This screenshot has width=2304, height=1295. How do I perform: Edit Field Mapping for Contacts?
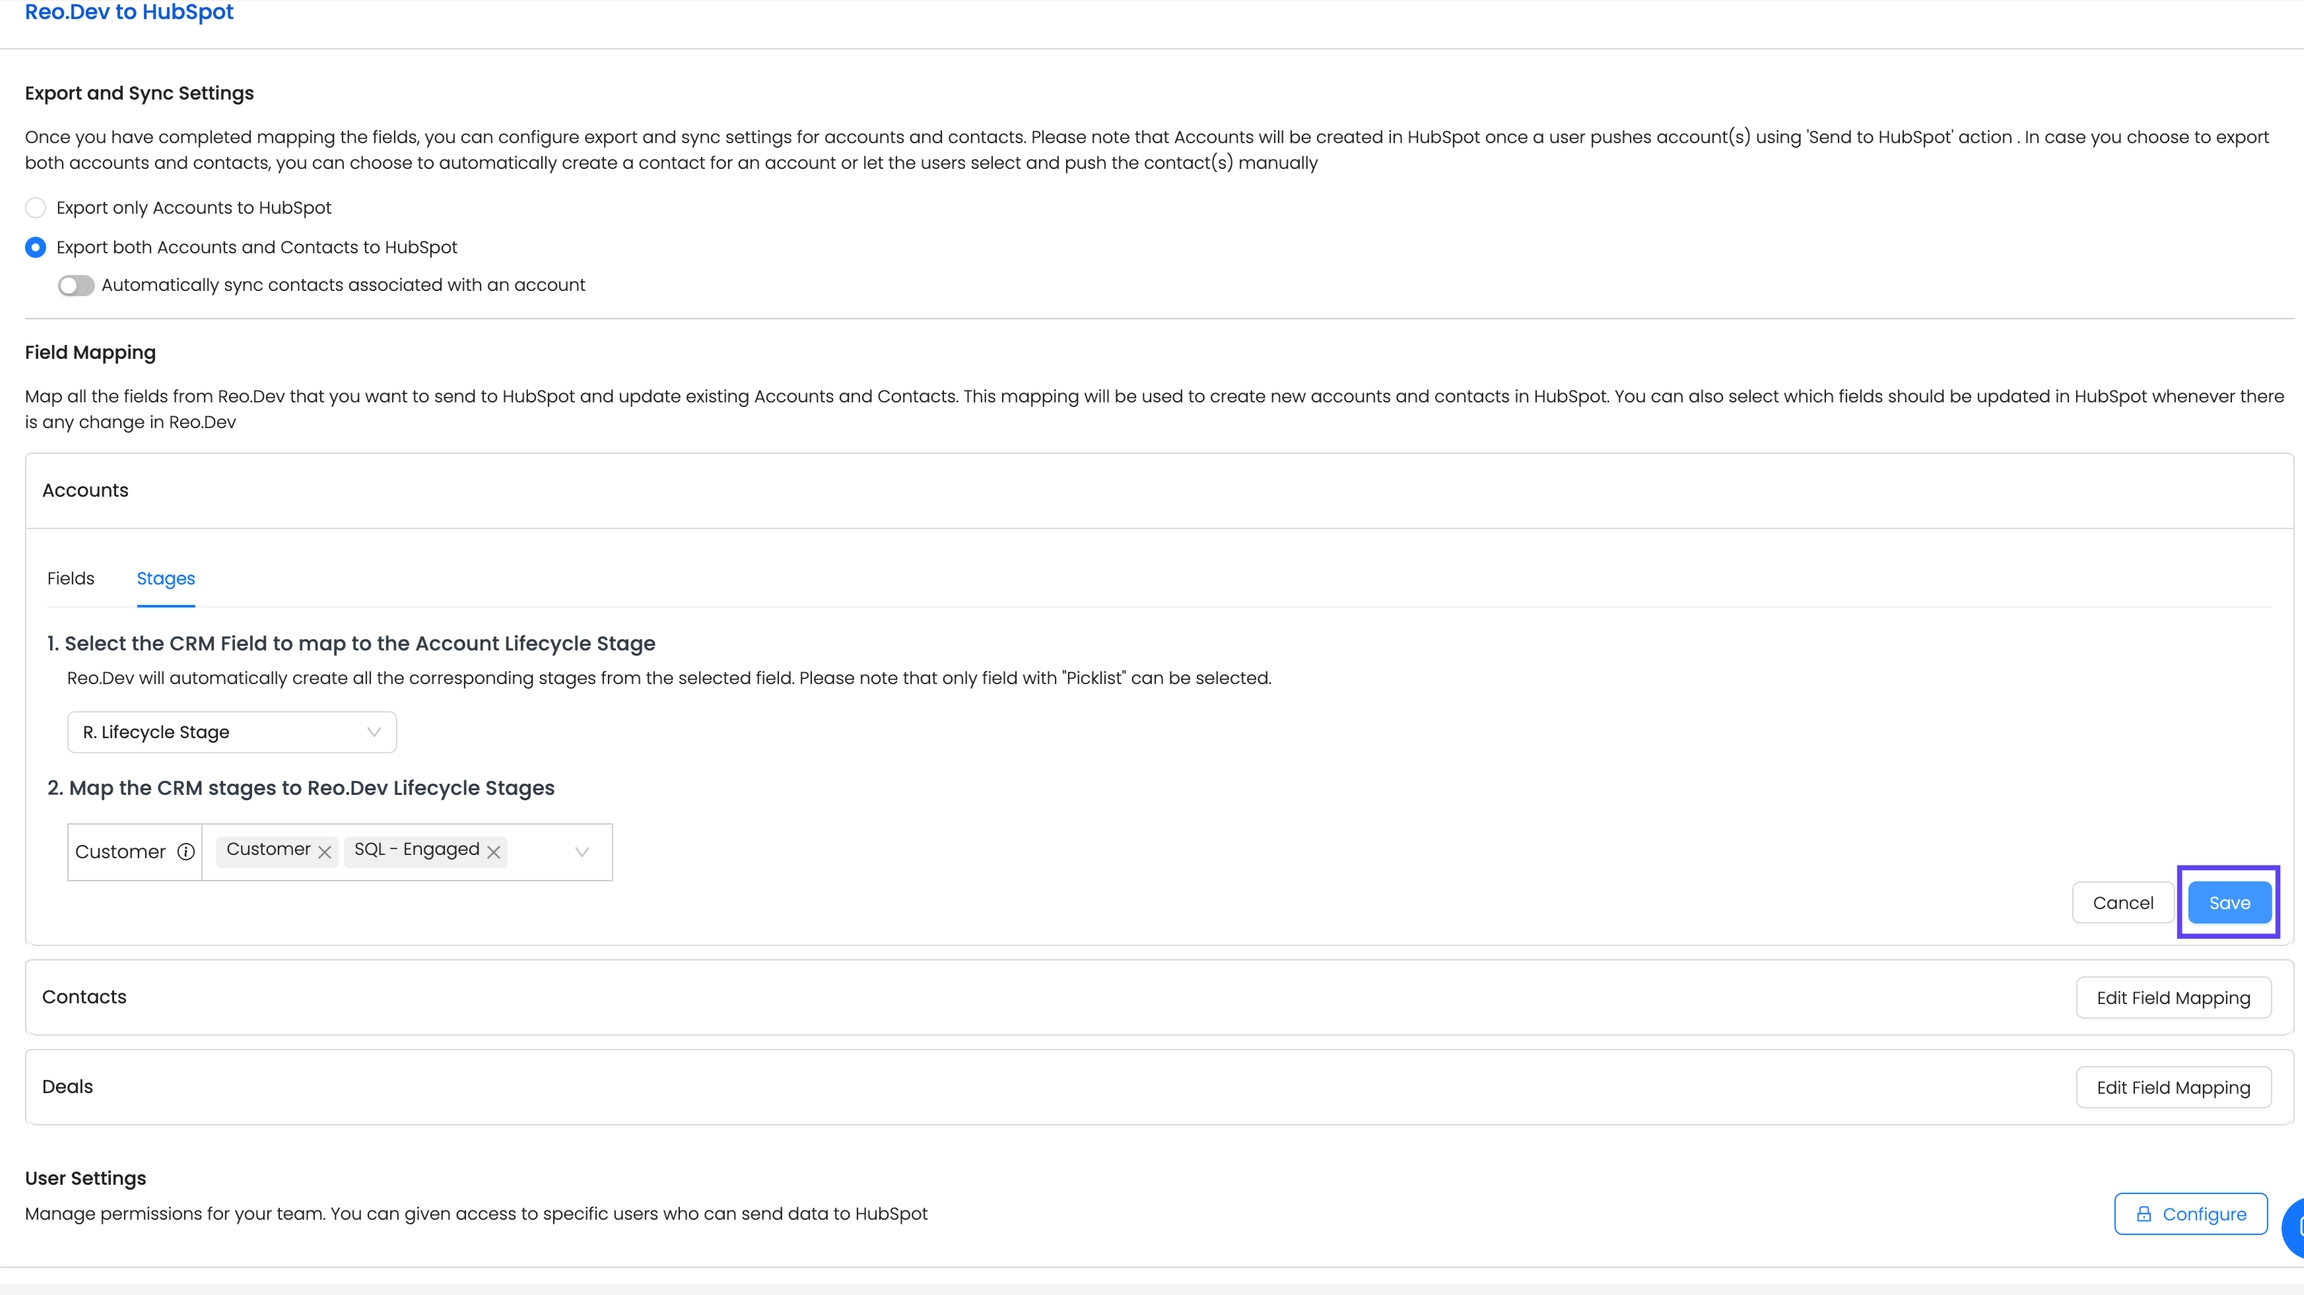tap(2173, 998)
